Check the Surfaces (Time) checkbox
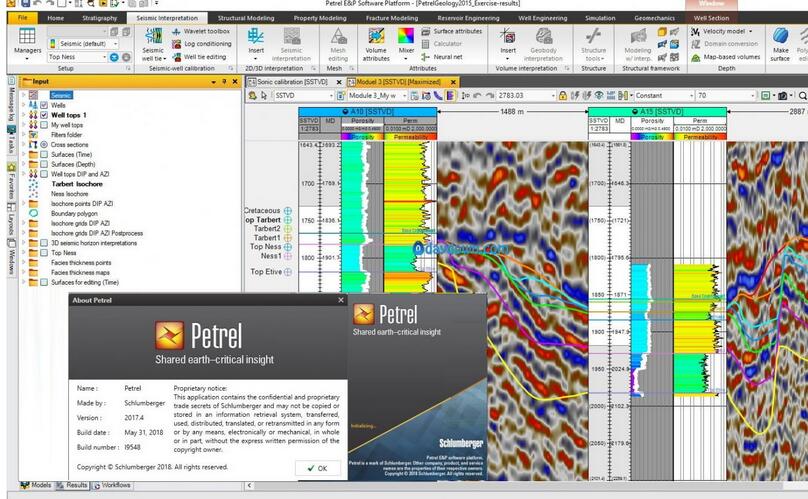 [x=44, y=155]
